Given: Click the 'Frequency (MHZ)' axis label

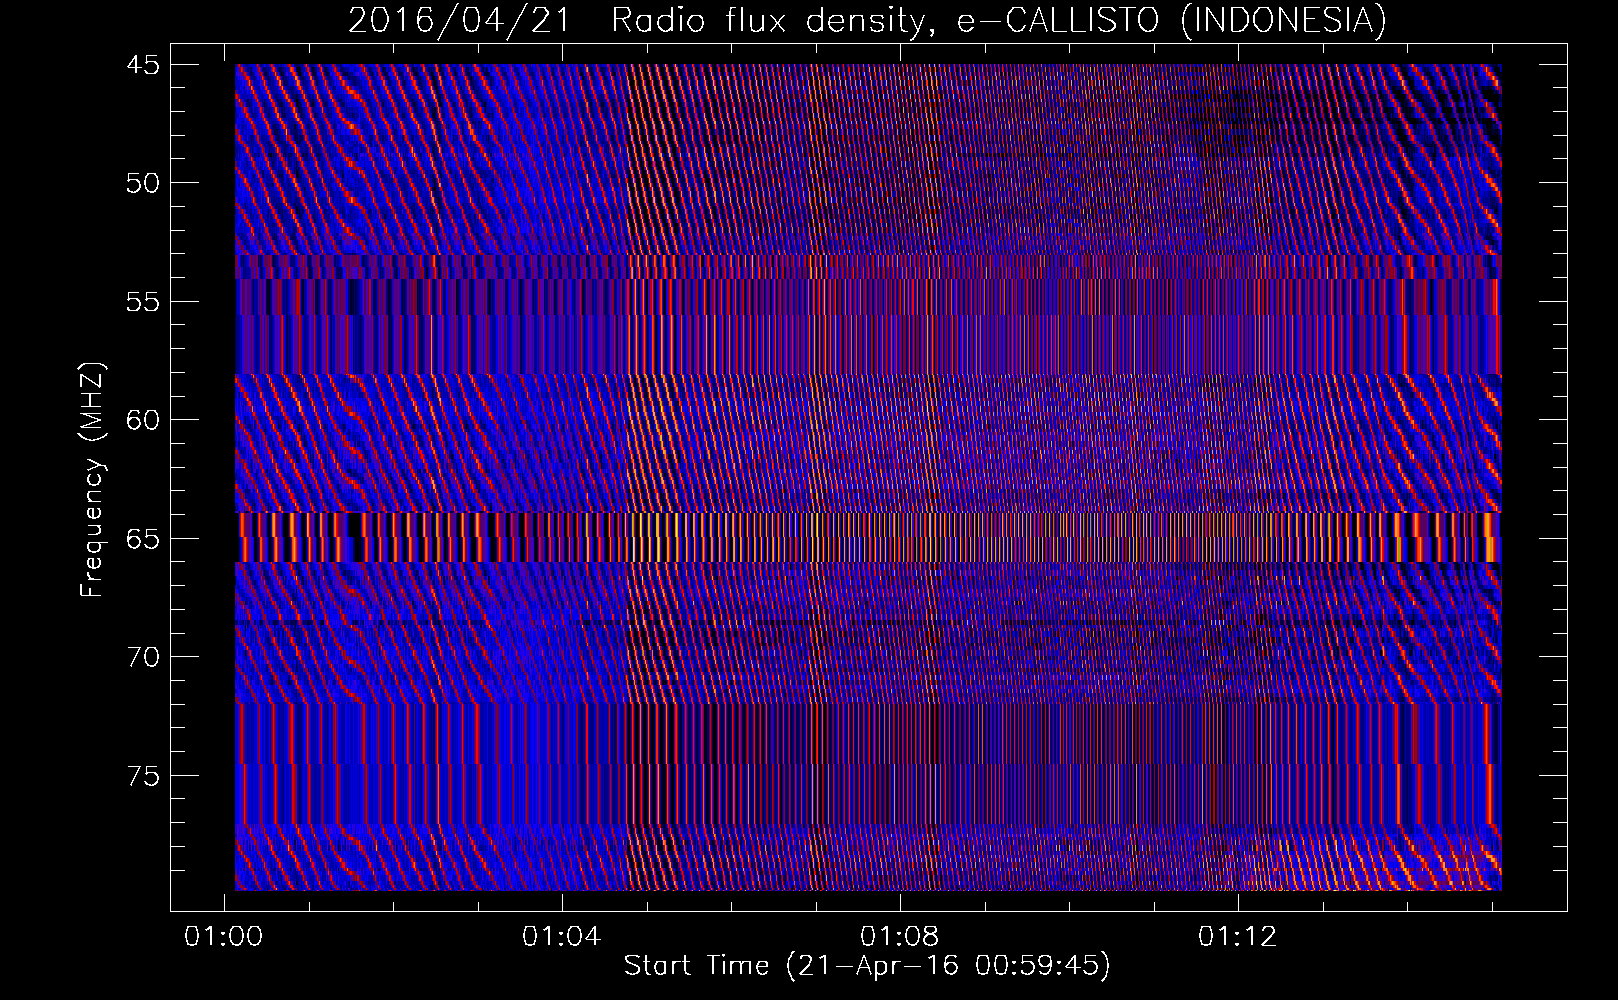Looking at the screenshot, I should coord(92,480).
